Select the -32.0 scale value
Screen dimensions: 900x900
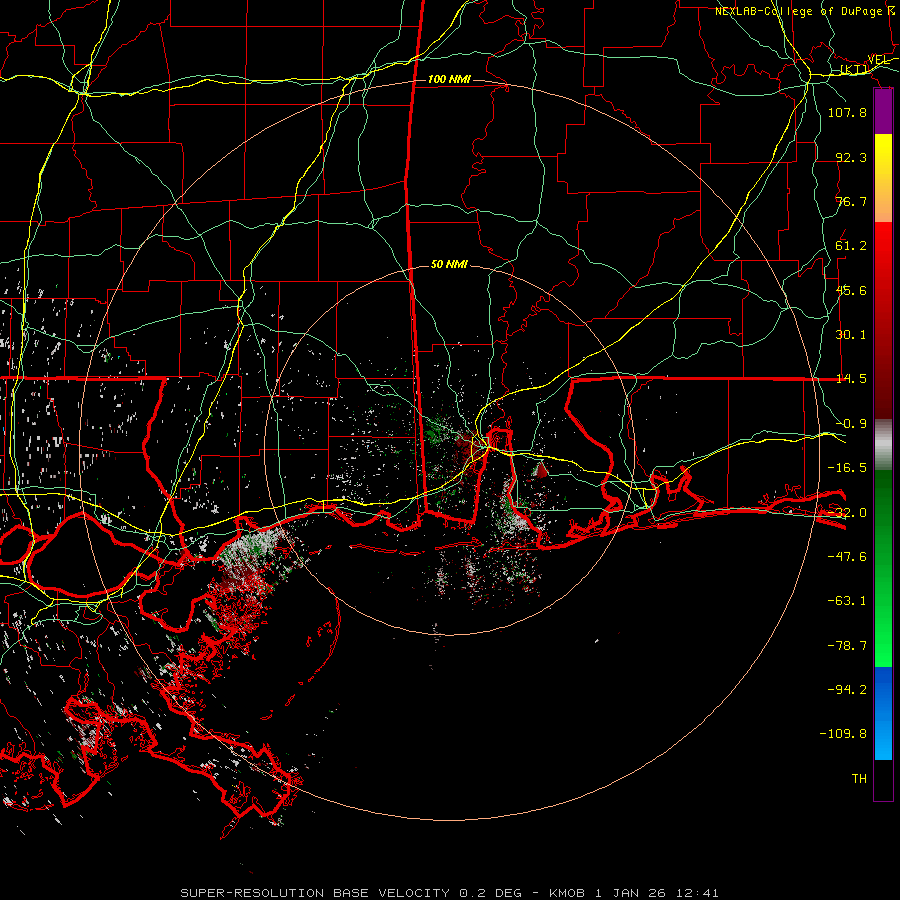tap(847, 513)
